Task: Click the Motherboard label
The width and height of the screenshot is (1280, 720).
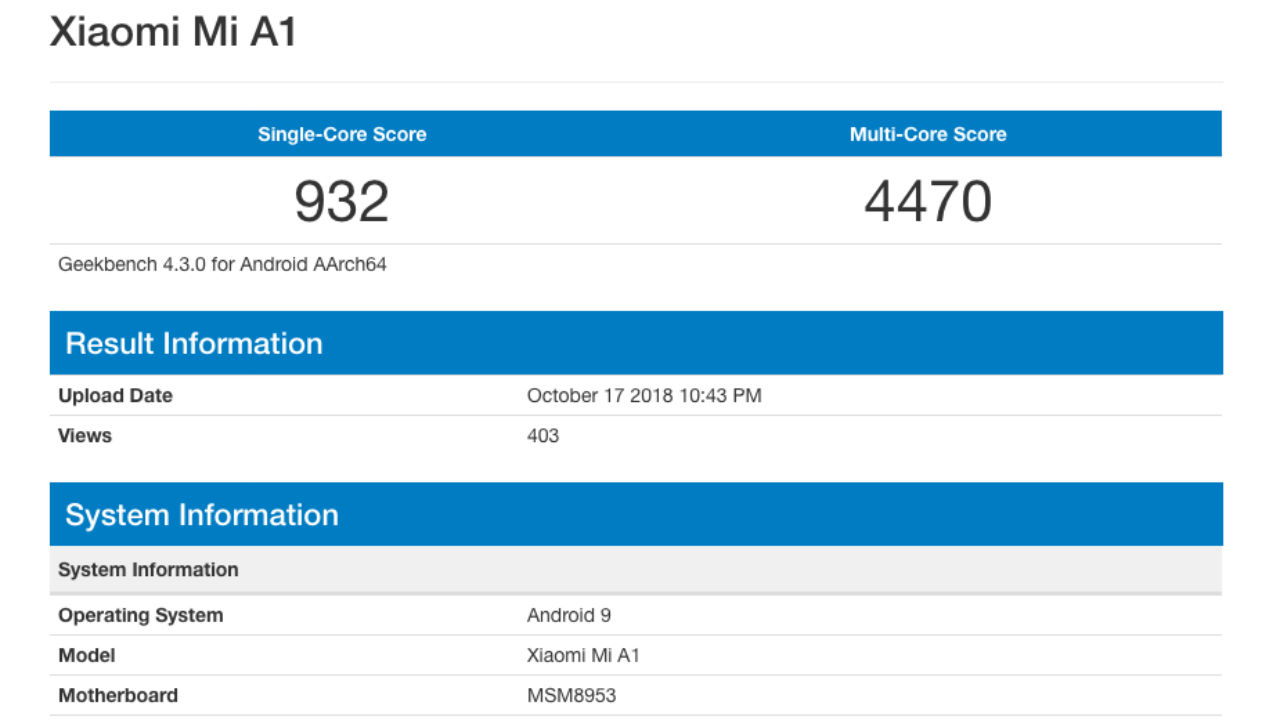Action: click(x=118, y=696)
